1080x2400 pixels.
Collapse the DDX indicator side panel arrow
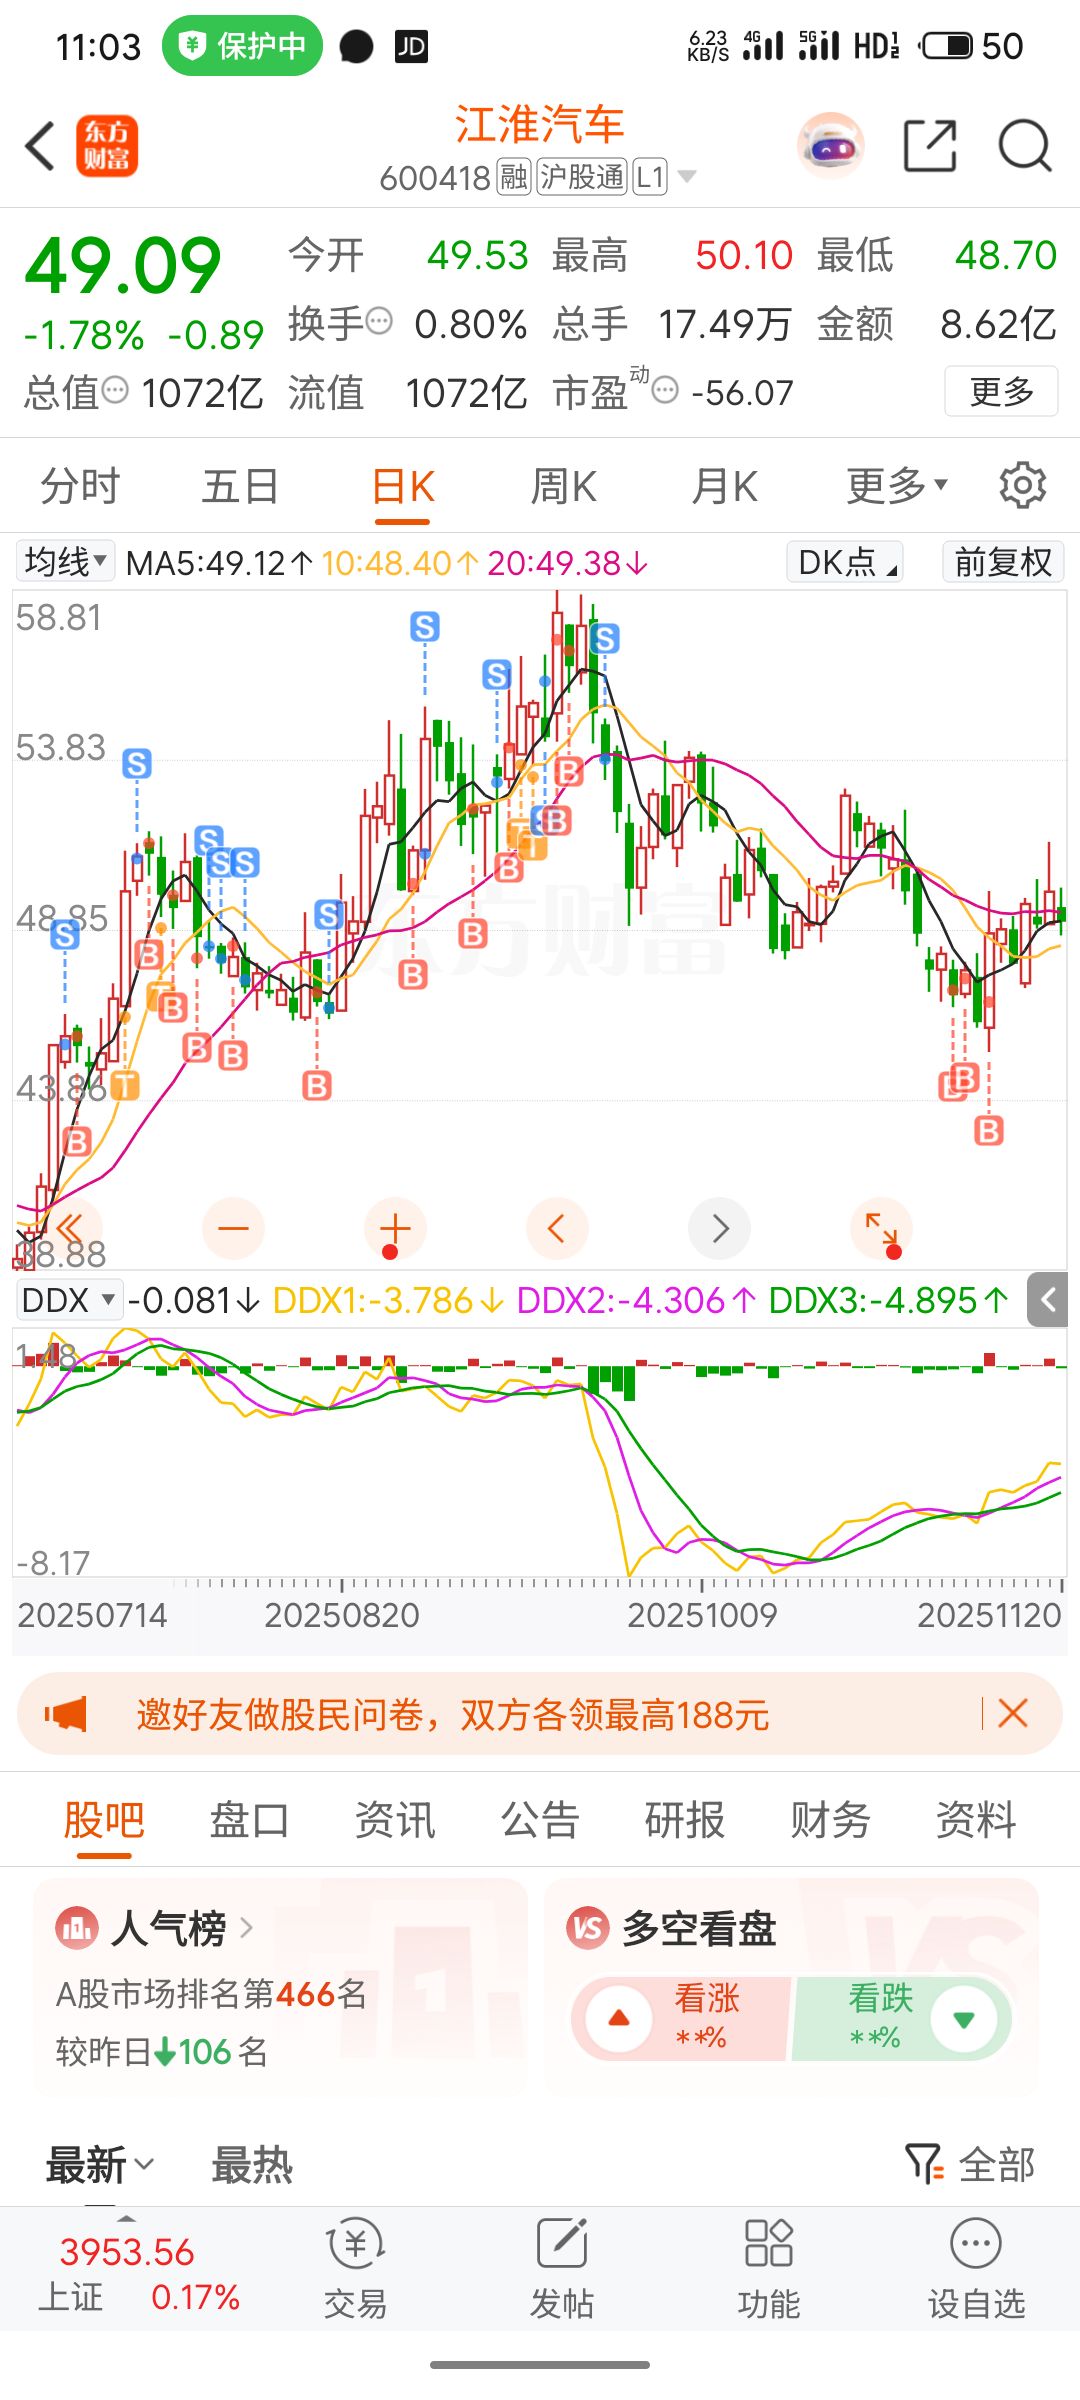click(x=1048, y=1300)
